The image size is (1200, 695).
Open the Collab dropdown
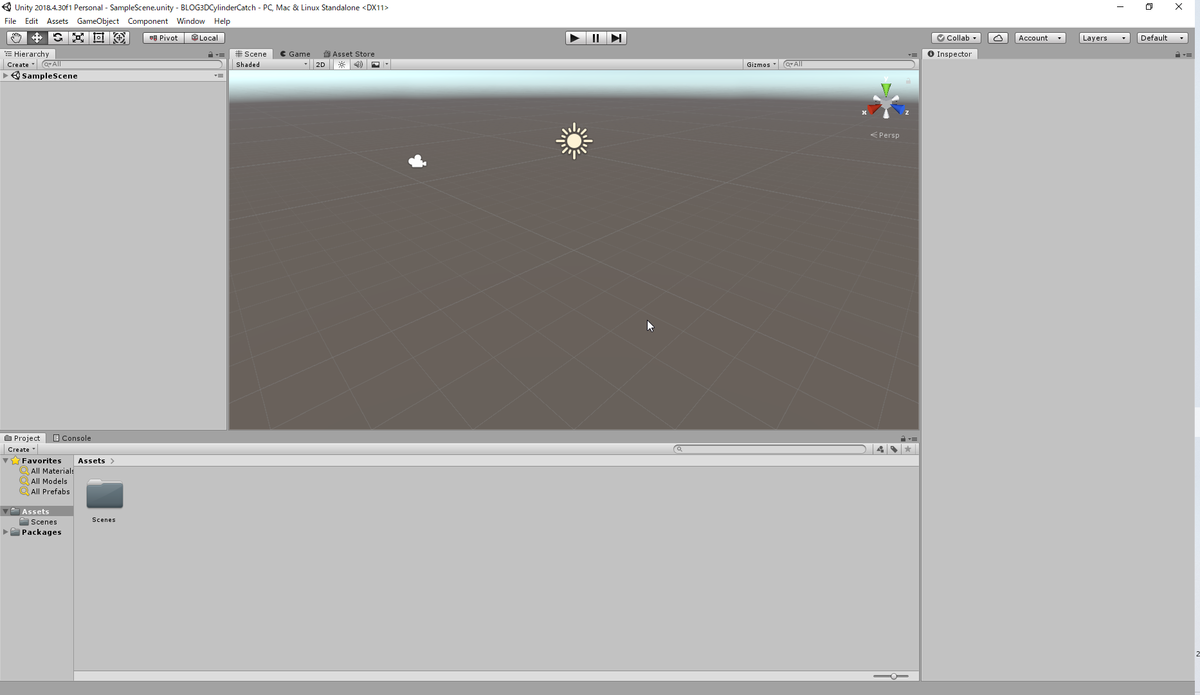pyautogui.click(x=957, y=38)
